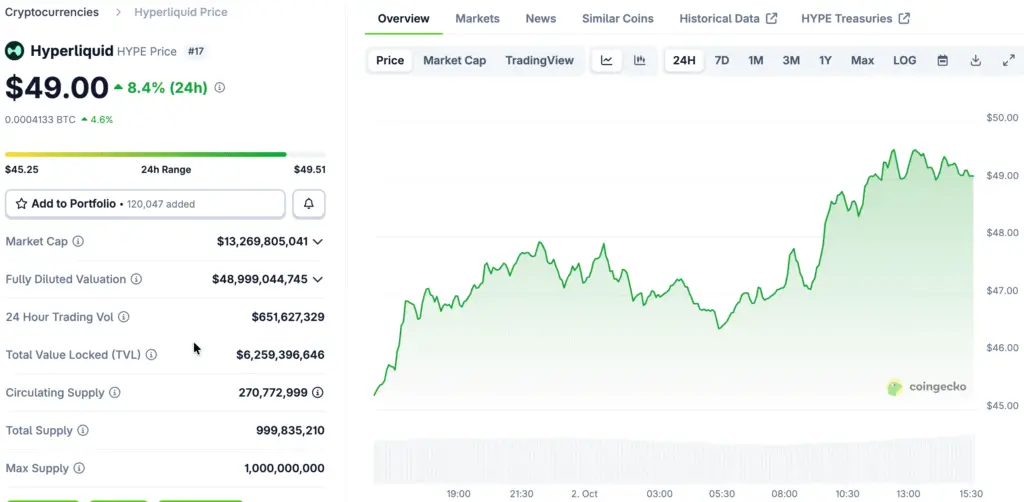Open the Markets tab
This screenshot has width=1024, height=502.
tap(477, 19)
